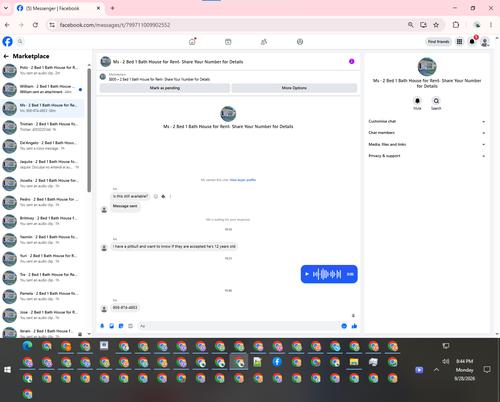The width and height of the screenshot is (500, 402).
Task: Go to Facebook Home feed icon
Action: tap(192, 42)
